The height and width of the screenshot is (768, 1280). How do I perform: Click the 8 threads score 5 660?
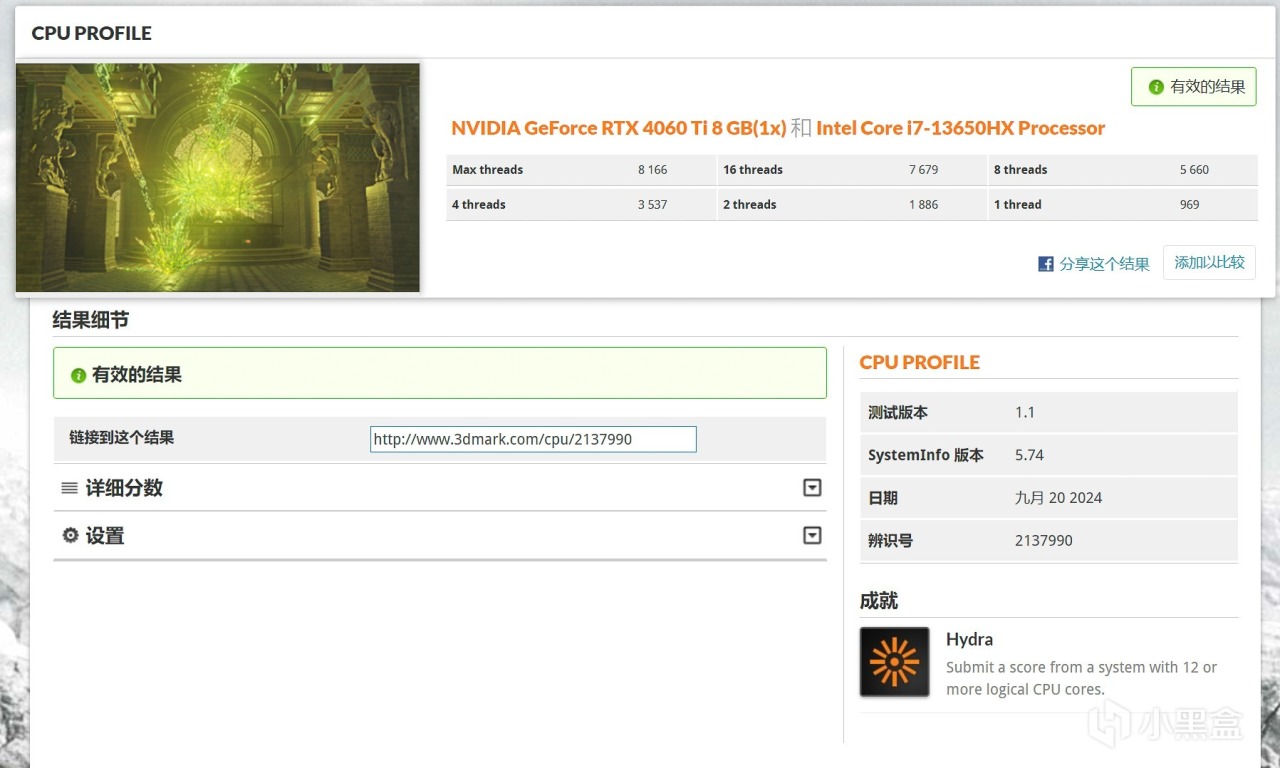coord(1194,170)
